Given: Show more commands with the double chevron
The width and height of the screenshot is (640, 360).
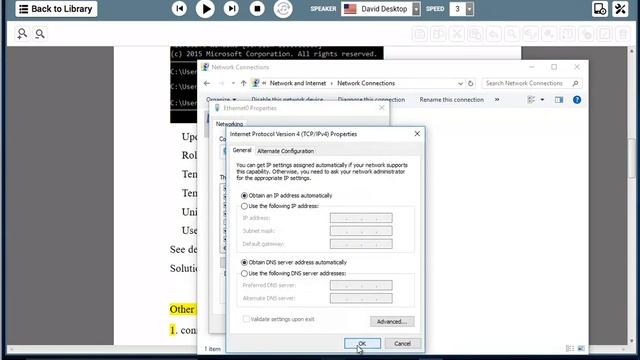Looking at the screenshot, I should pyautogui.click(x=497, y=100).
